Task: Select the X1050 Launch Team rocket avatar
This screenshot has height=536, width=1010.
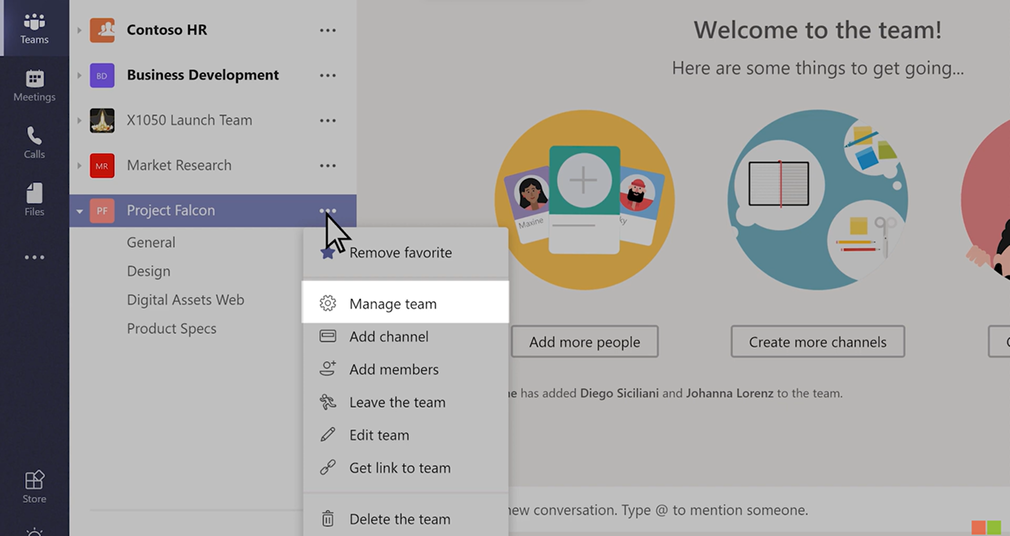Action: tap(102, 120)
